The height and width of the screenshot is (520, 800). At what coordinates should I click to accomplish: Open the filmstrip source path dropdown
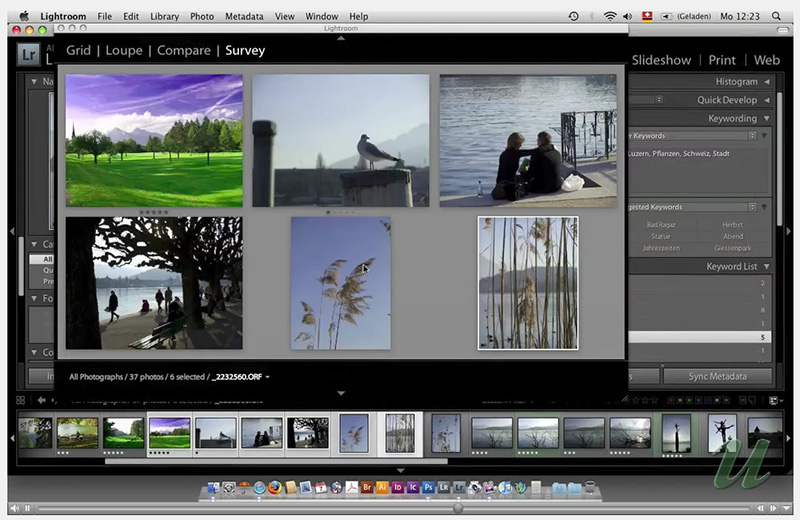coord(267,377)
